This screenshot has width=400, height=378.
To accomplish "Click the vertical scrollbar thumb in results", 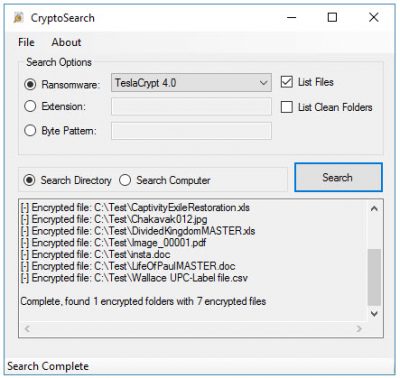I will [374, 277].
